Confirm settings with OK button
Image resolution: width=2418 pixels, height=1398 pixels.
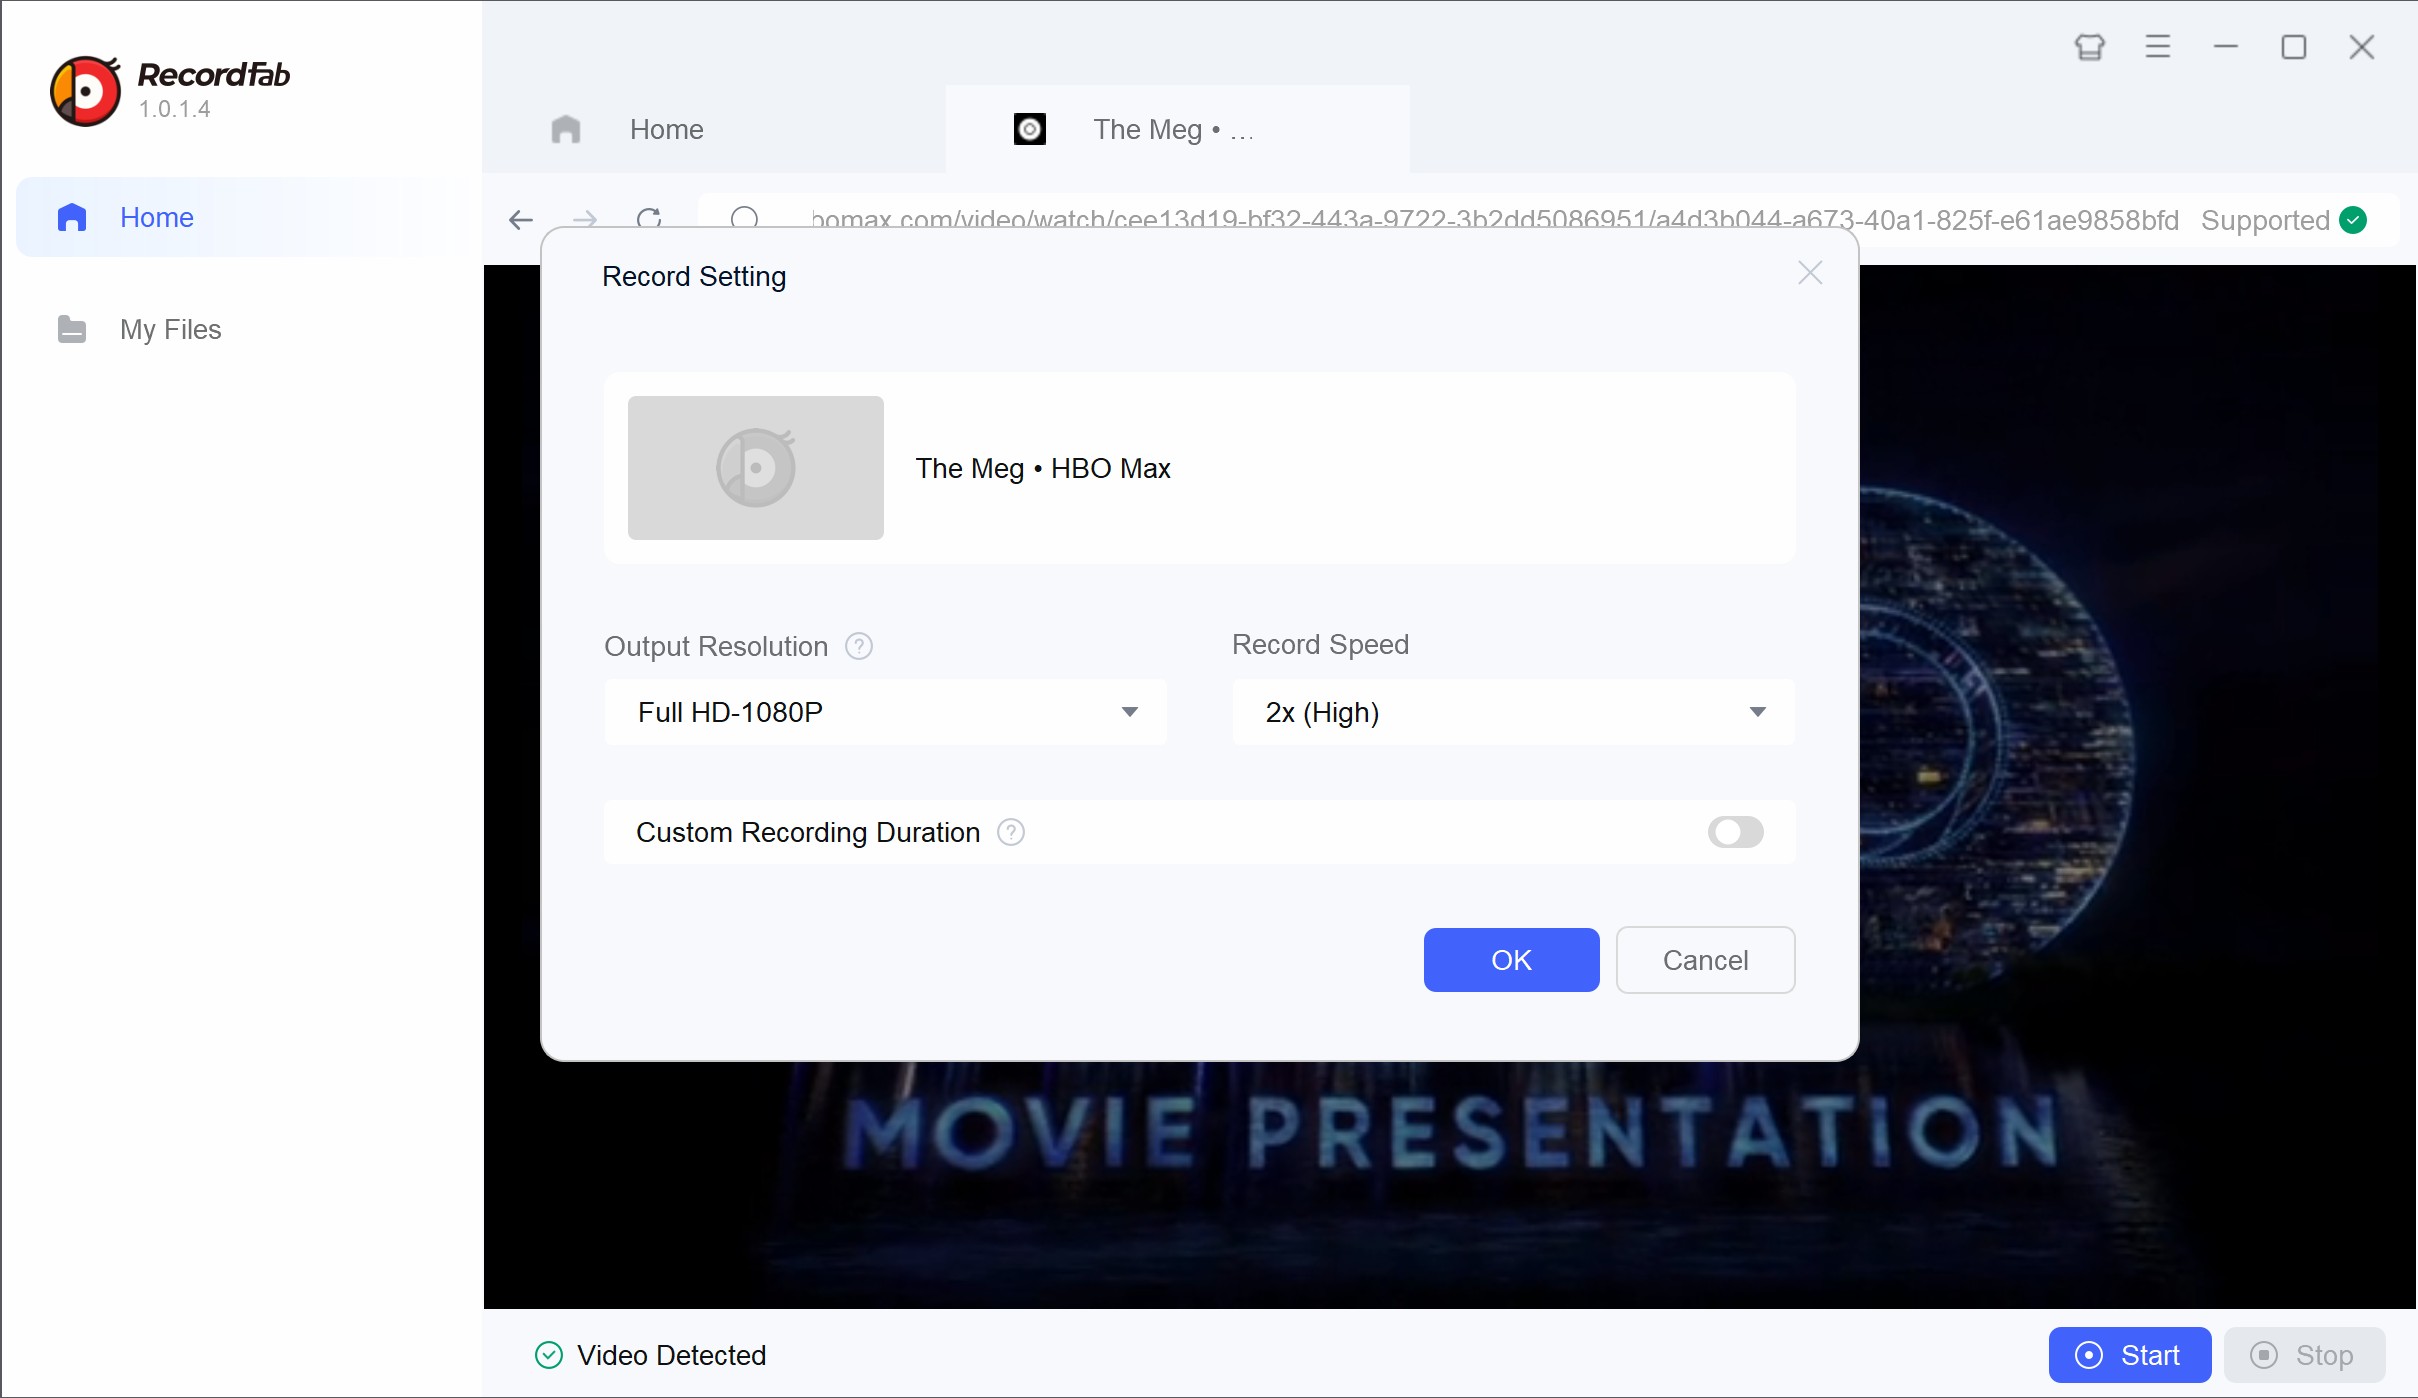point(1512,960)
